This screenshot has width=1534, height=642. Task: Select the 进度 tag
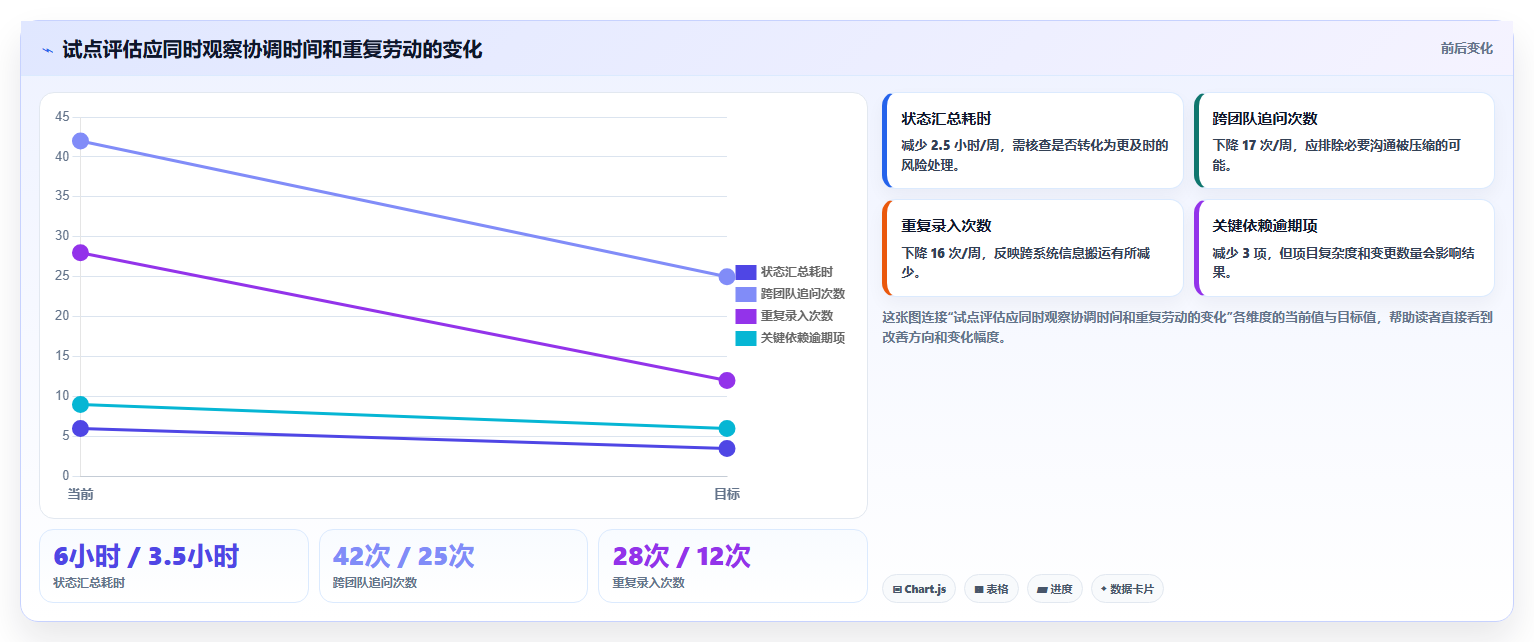[1055, 589]
